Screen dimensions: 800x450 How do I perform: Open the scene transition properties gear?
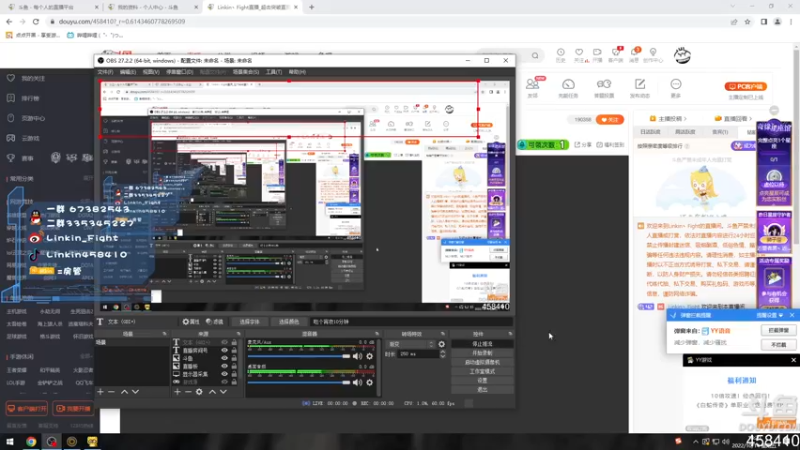[441, 344]
